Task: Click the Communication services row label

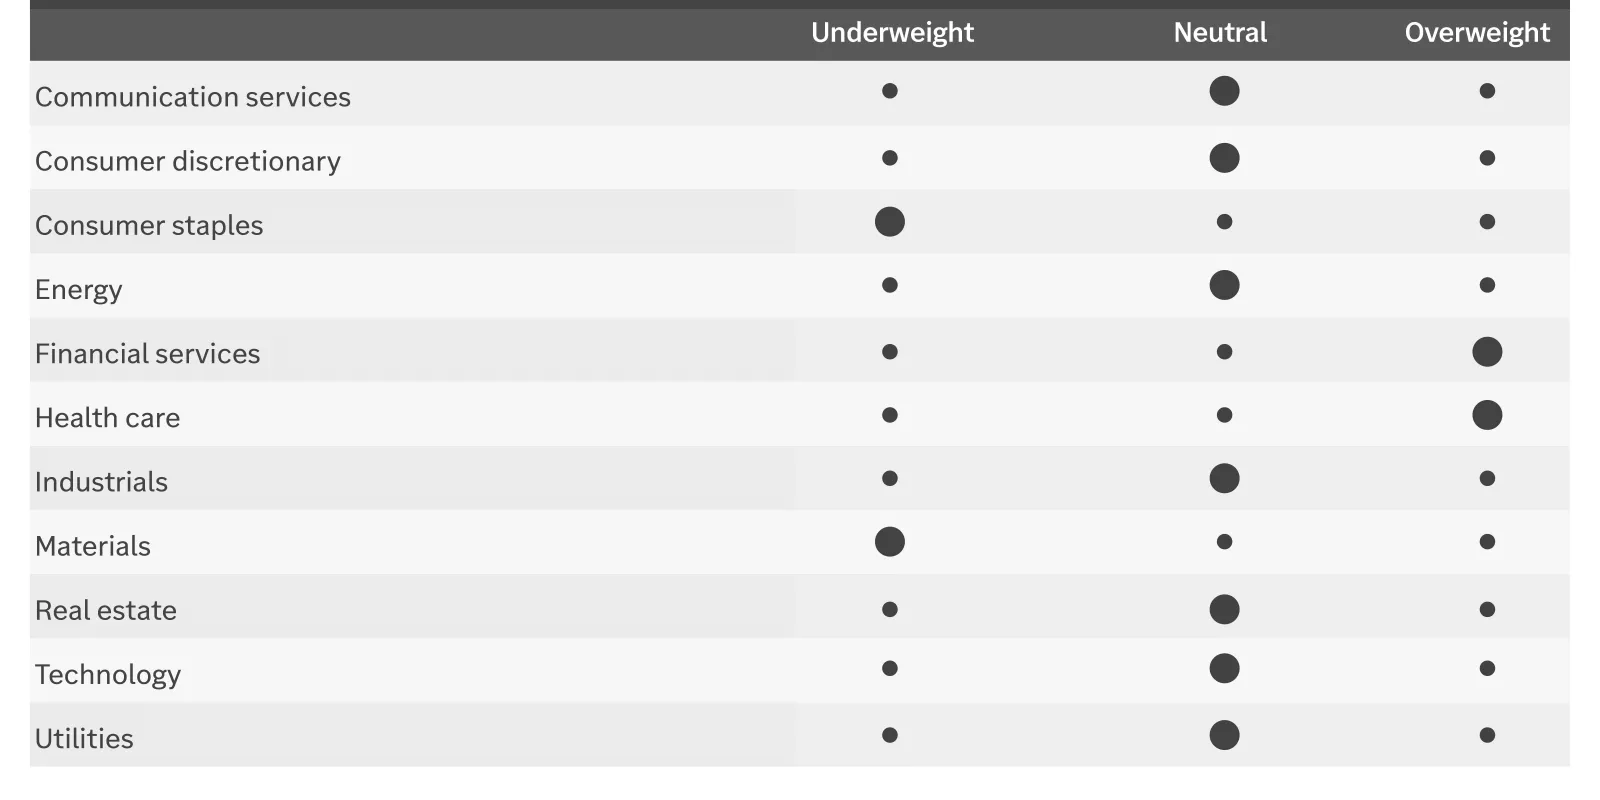Action: tap(193, 97)
